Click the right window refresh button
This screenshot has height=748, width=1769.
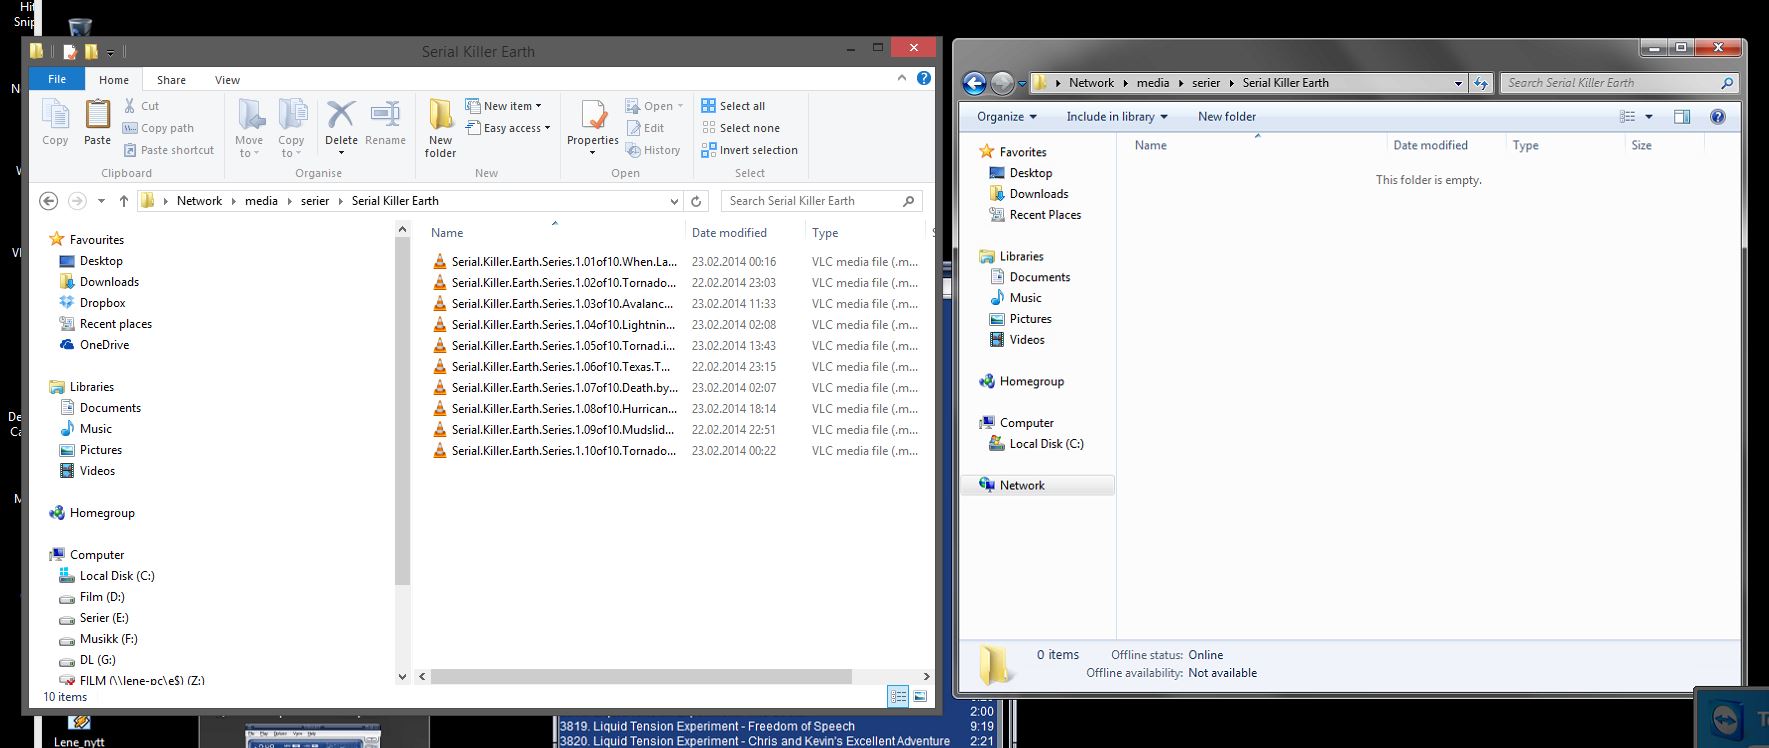[x=1481, y=83]
